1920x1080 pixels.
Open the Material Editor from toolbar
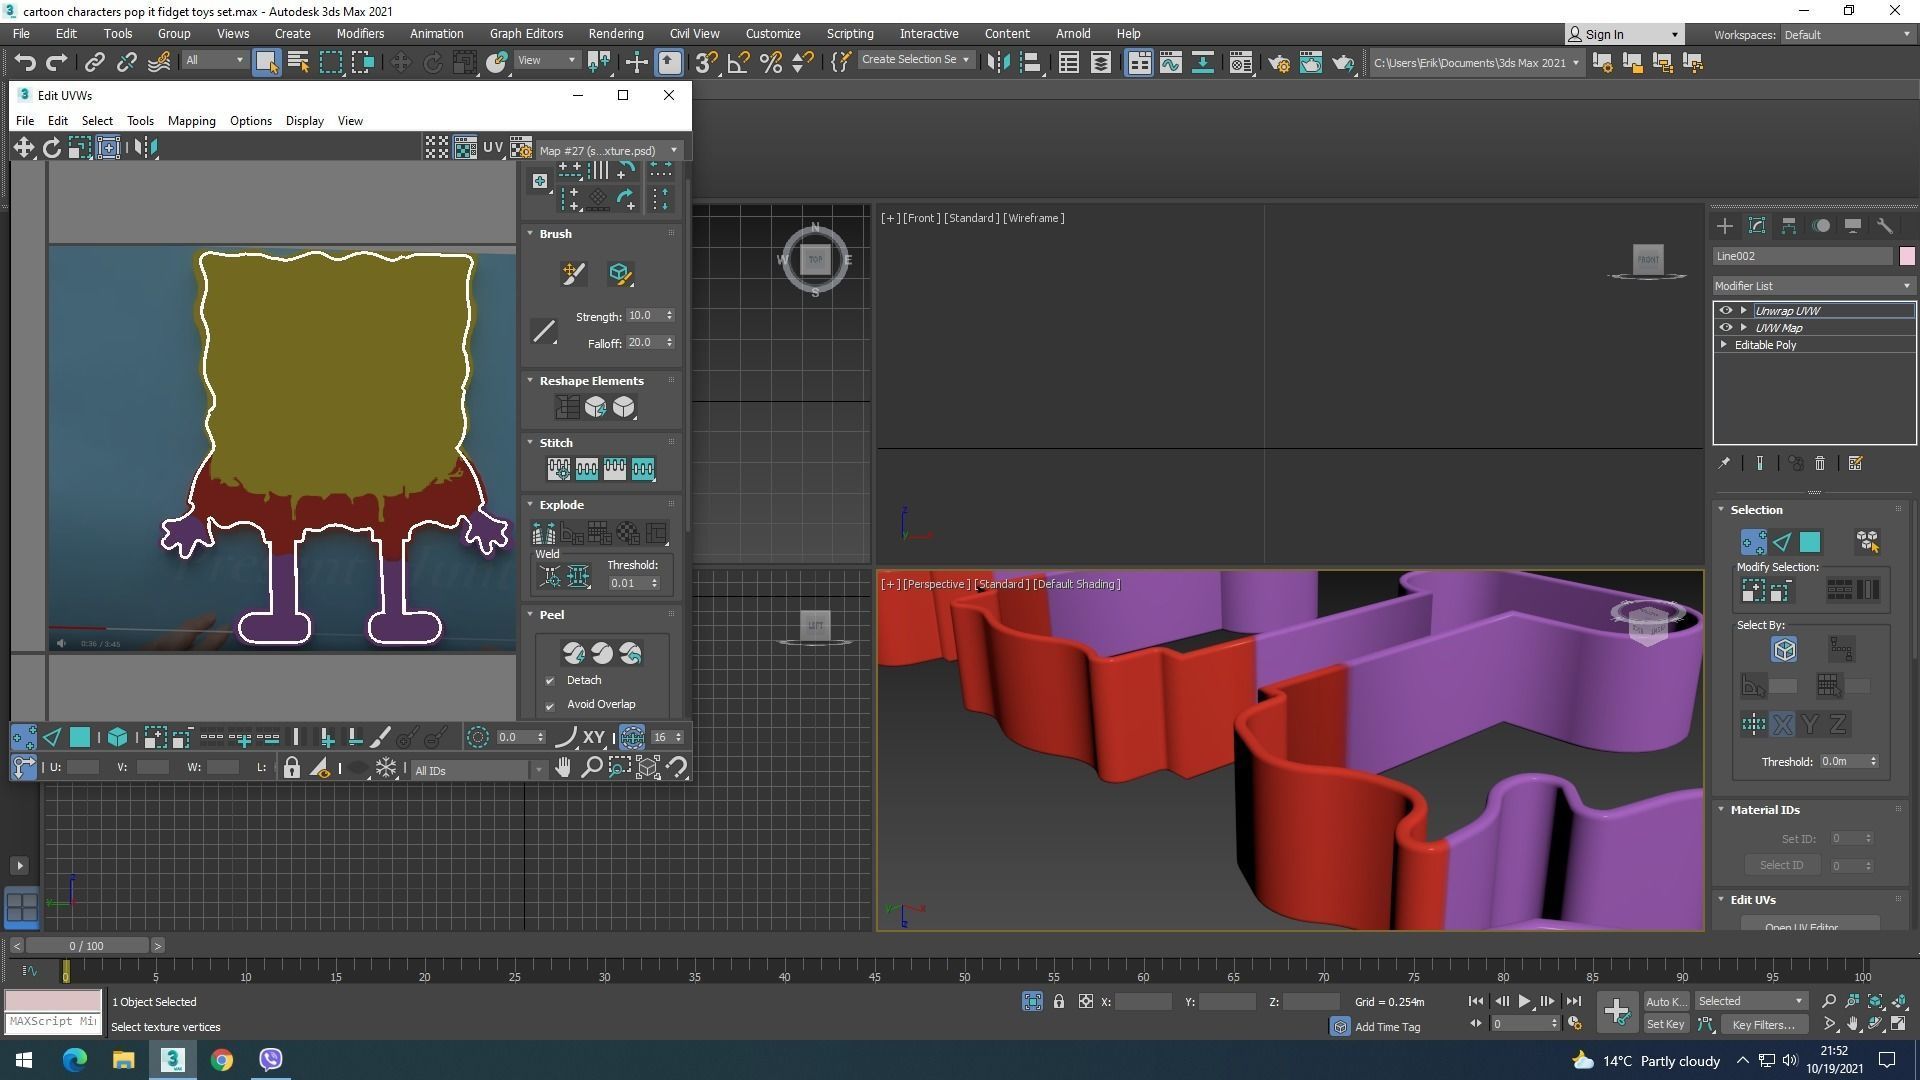[1240, 63]
